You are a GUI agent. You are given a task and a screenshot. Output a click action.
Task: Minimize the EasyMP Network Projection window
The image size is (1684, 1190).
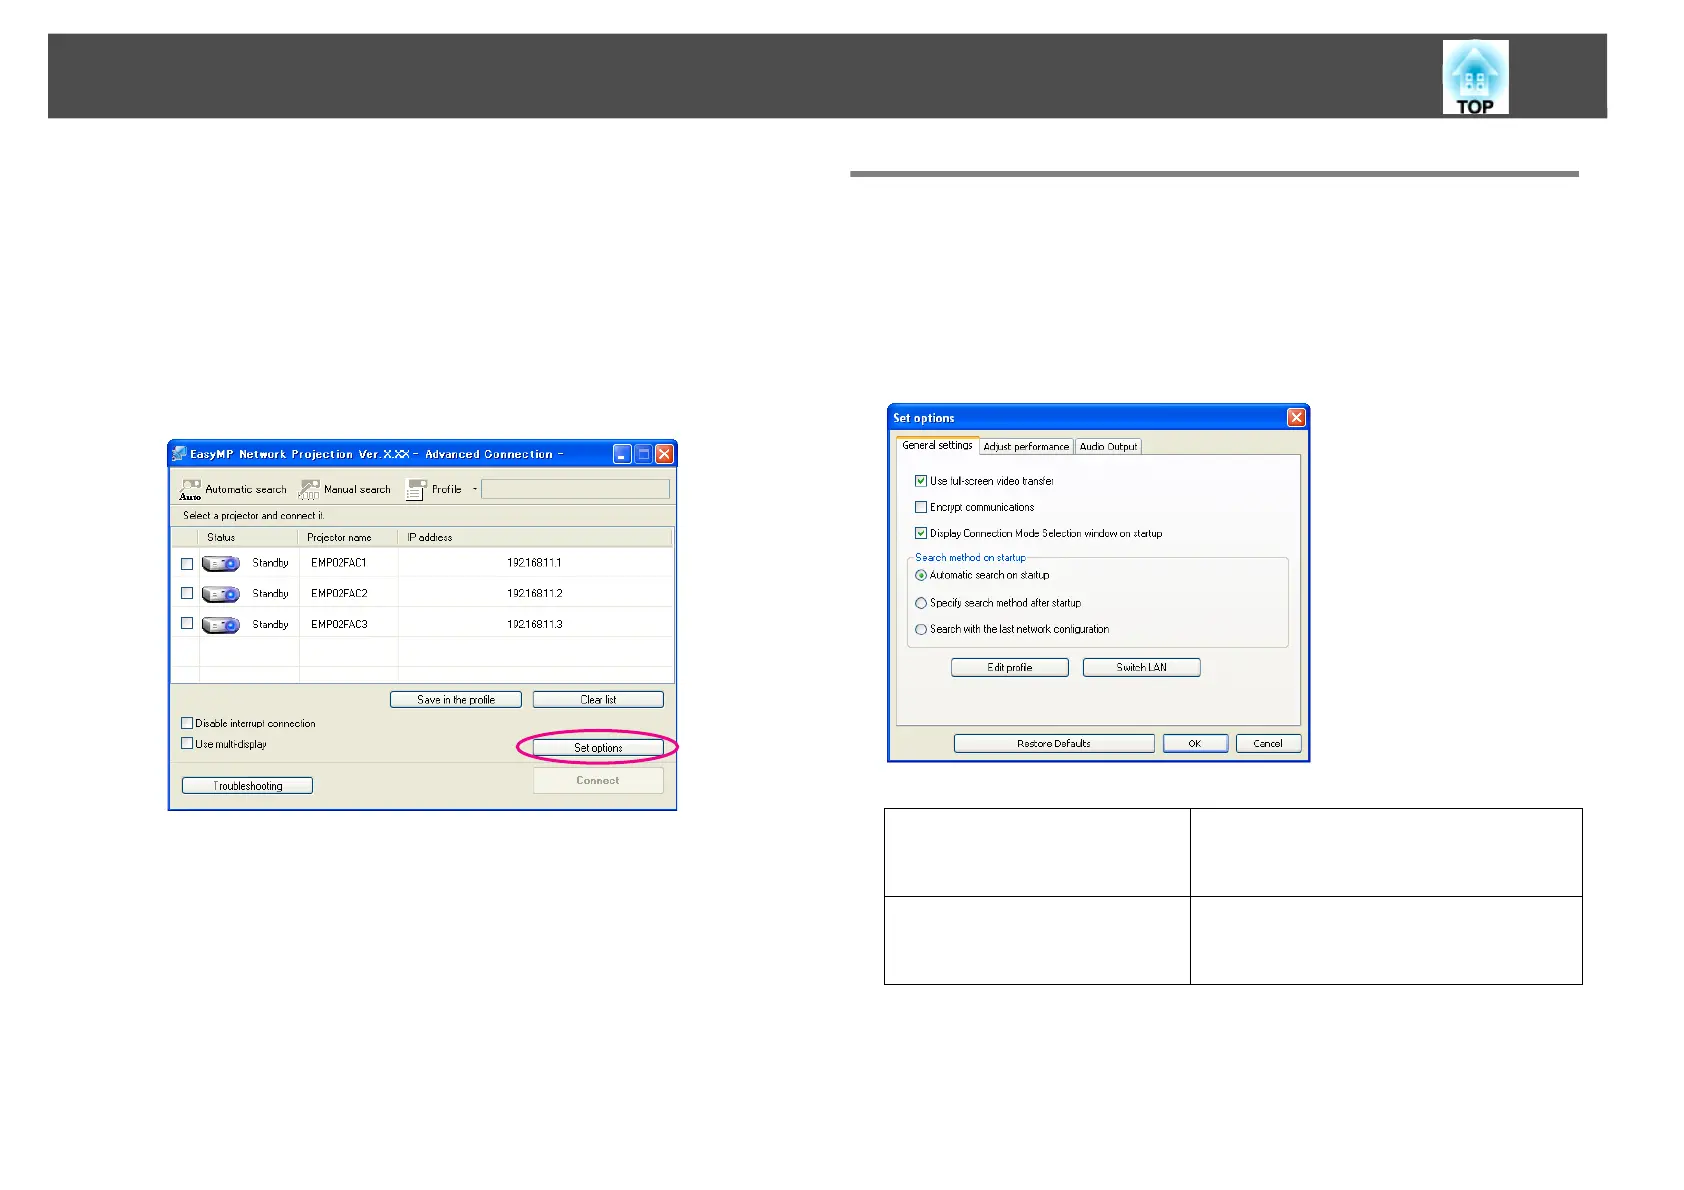[x=622, y=454]
